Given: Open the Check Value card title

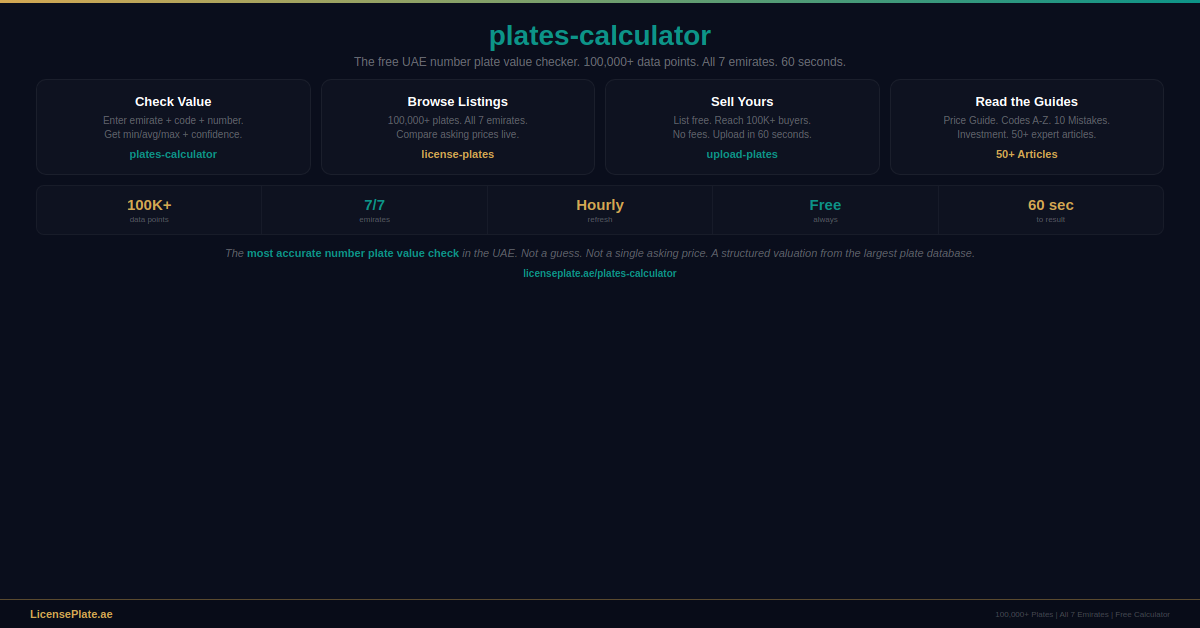Looking at the screenshot, I should [x=173, y=102].
